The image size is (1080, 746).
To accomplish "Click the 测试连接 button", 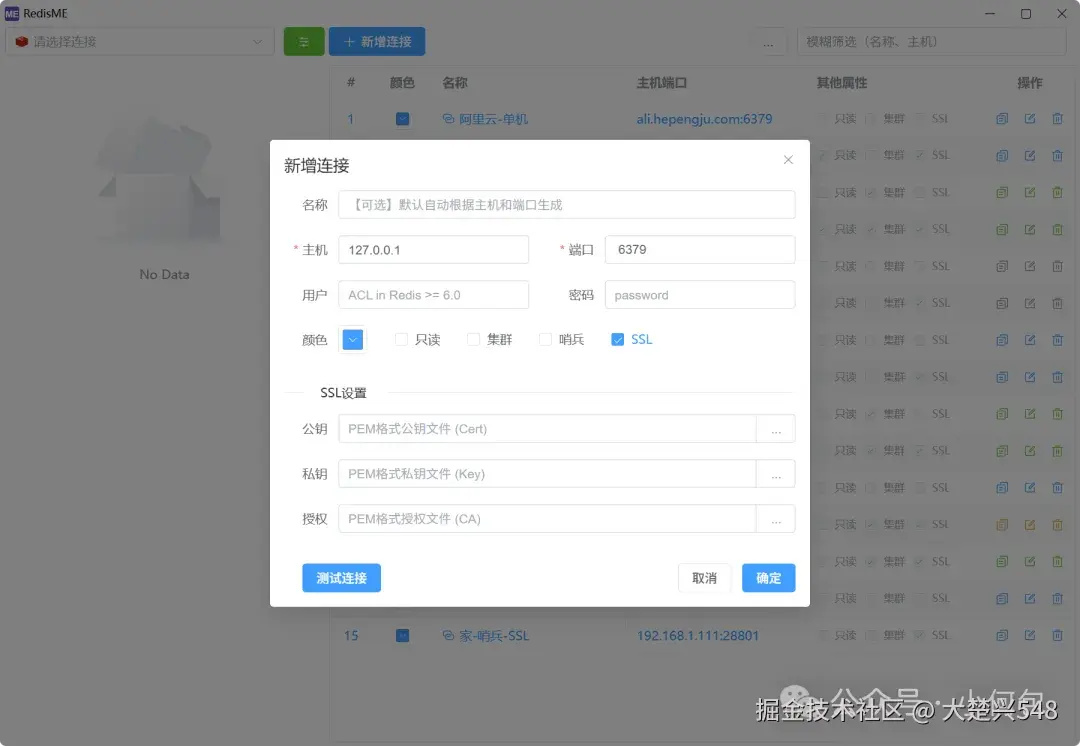I will [342, 578].
